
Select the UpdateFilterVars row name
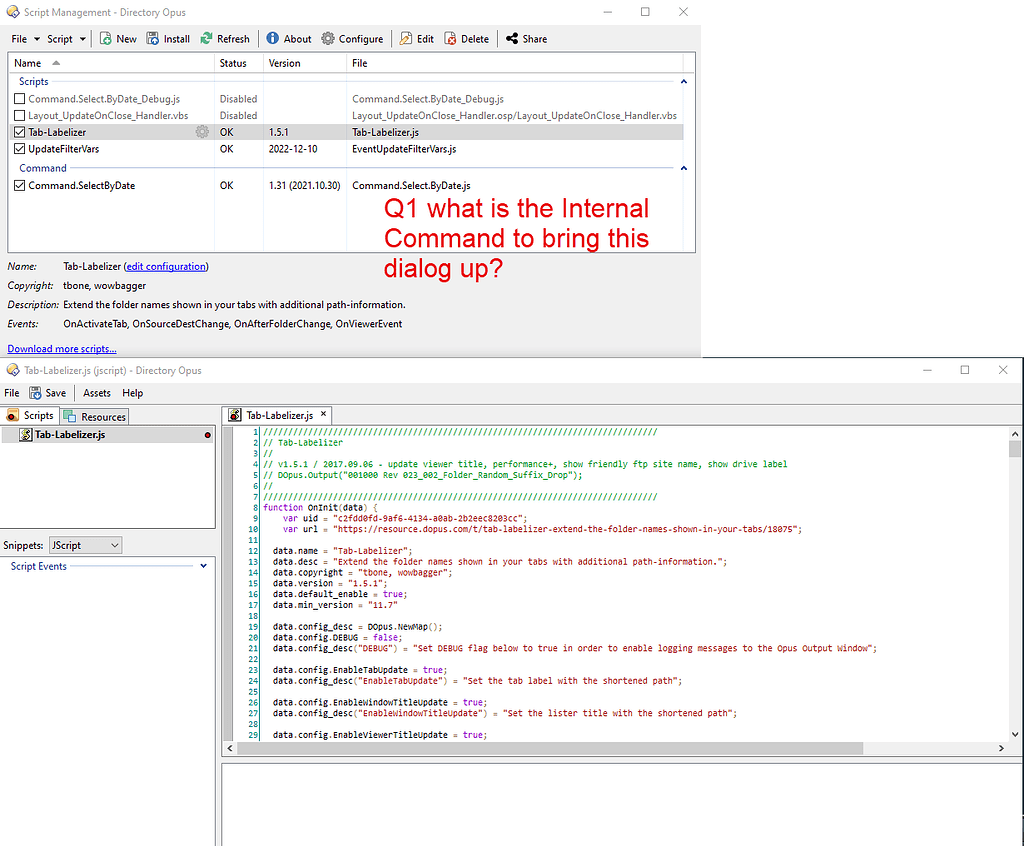(63, 149)
